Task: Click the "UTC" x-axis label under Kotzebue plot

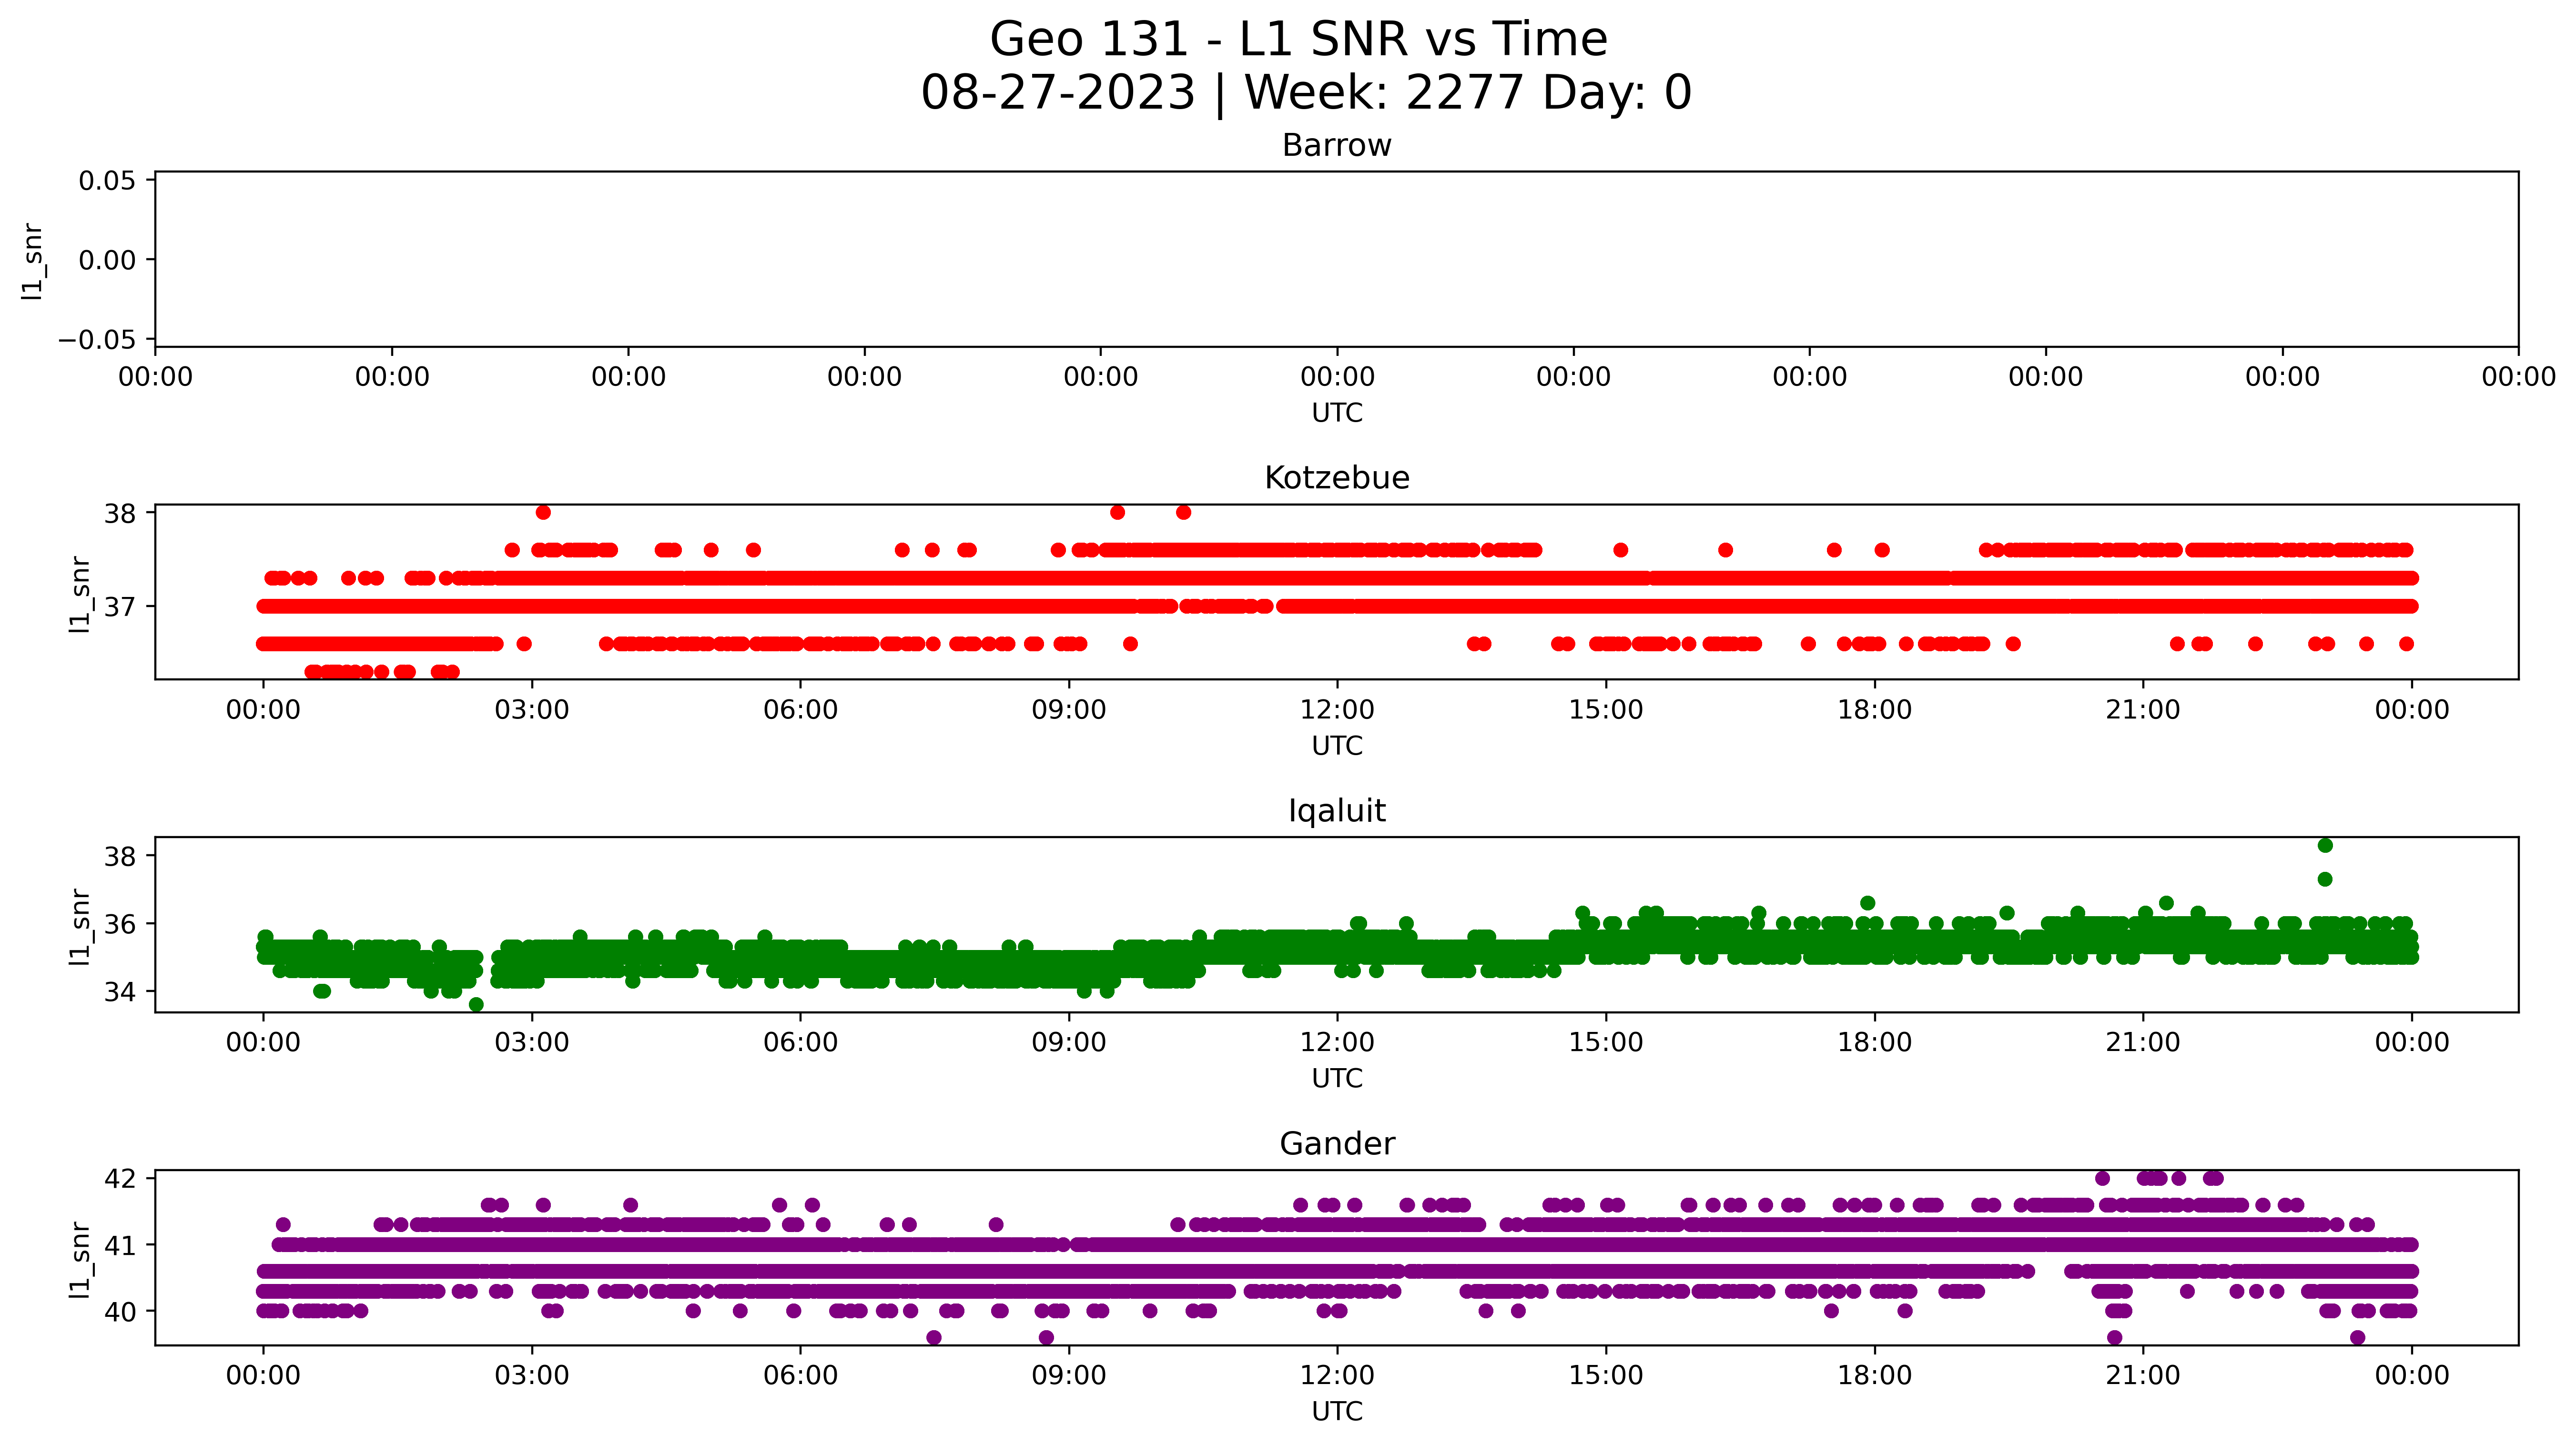Action: click(x=1337, y=747)
